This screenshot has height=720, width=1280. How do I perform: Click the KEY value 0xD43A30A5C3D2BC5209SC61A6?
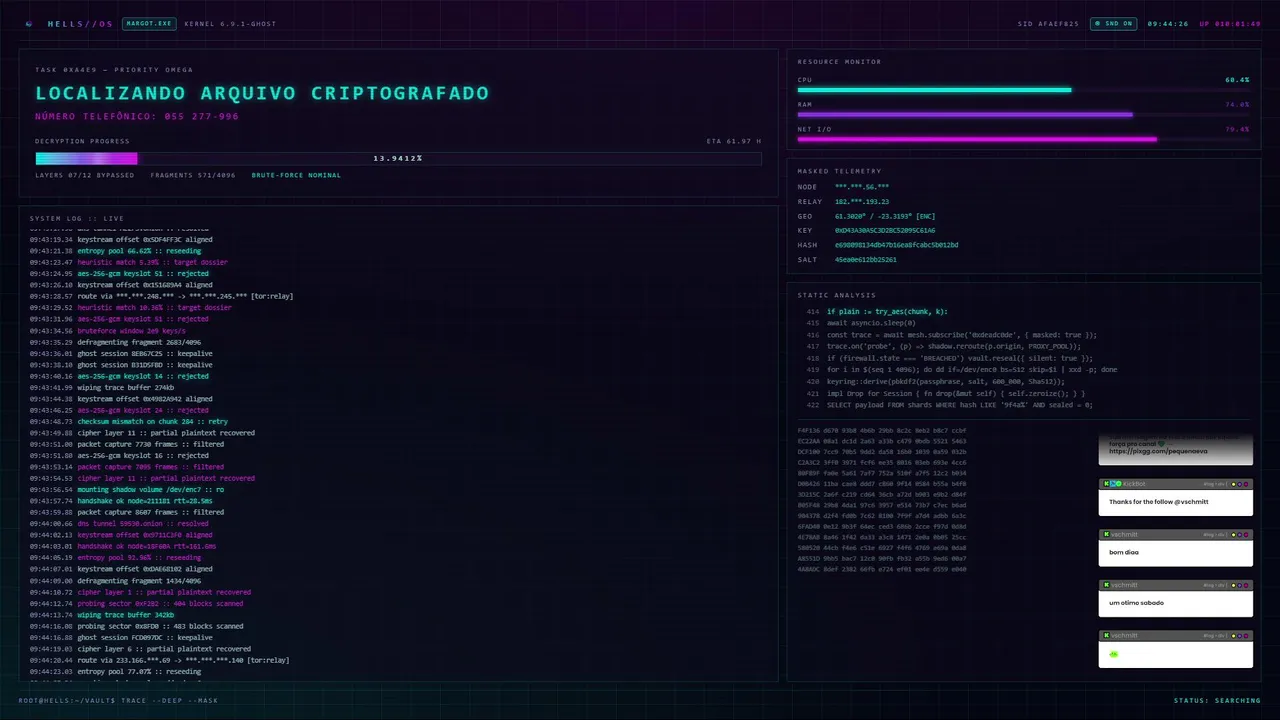coord(885,230)
